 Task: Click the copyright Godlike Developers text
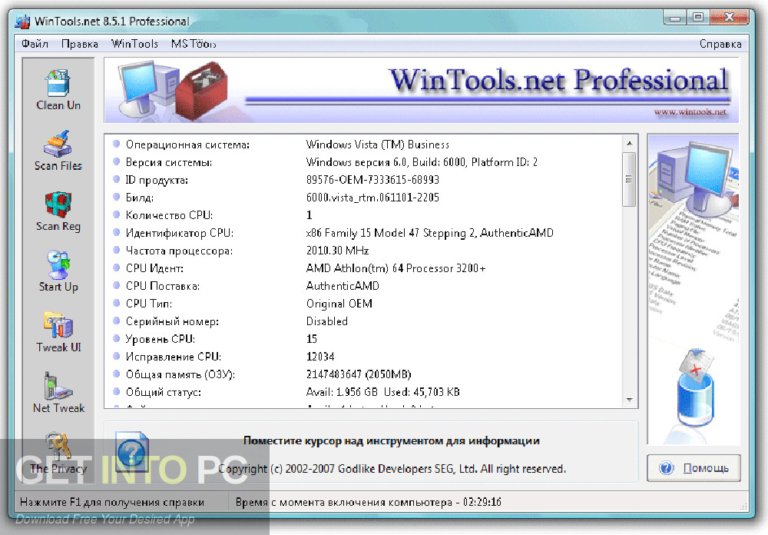click(x=392, y=469)
